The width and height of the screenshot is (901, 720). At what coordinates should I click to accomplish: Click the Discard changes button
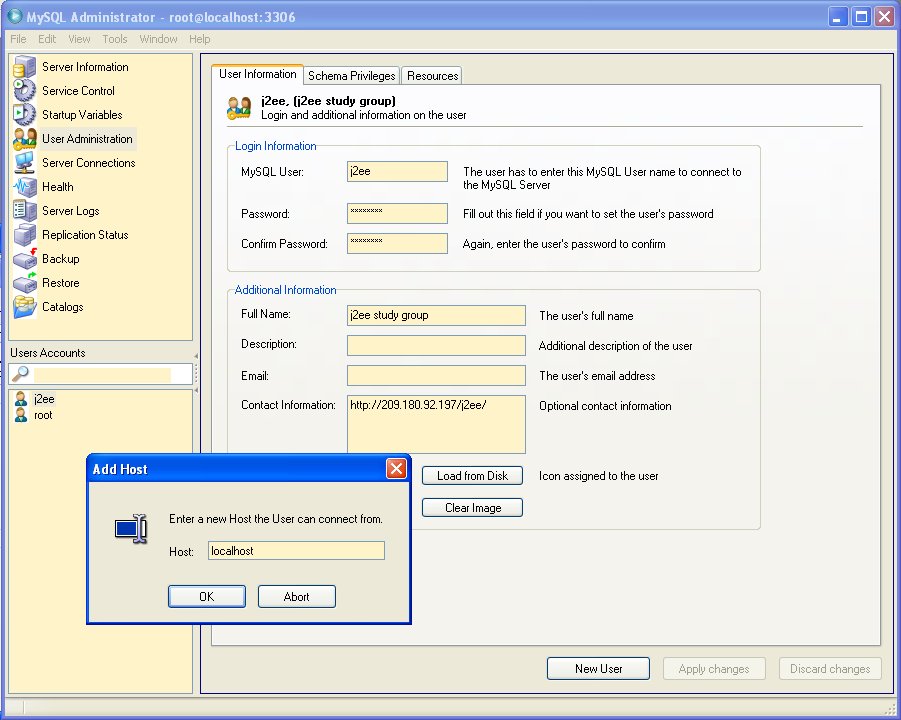point(830,669)
